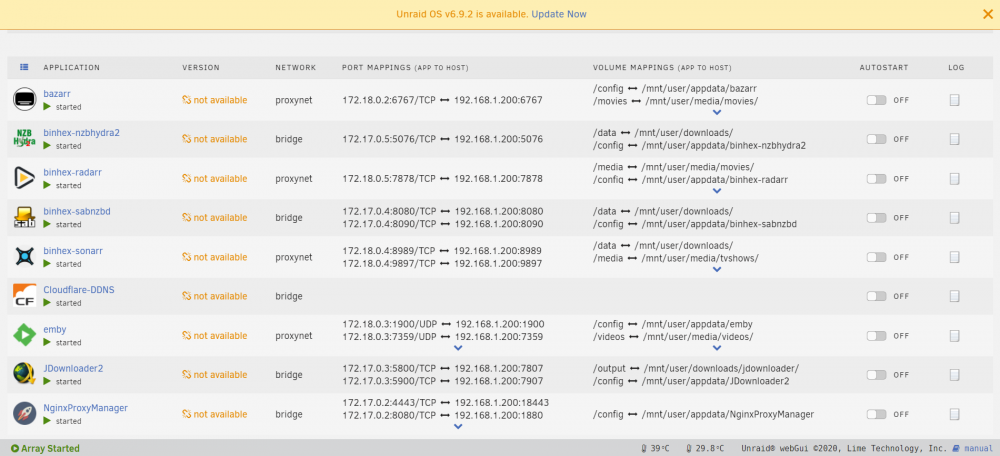This screenshot has width=1000, height=456.
Task: Open the log for Cloudflare-DDNS
Action: pos(955,296)
